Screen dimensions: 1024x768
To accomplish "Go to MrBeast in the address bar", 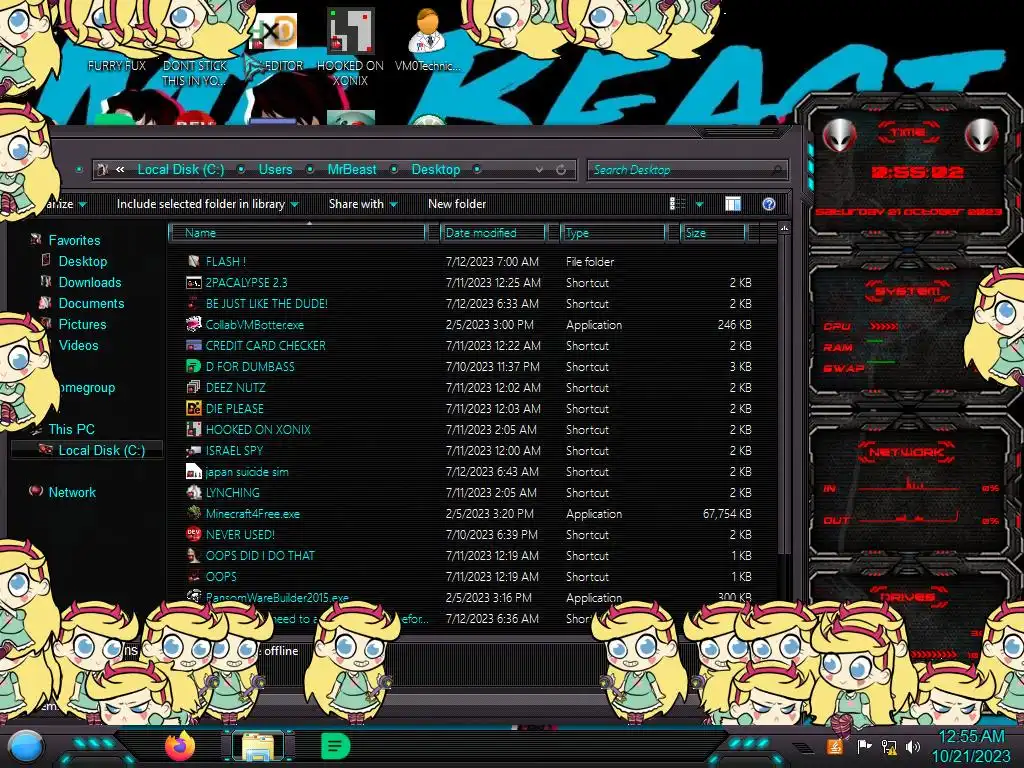I will pyautogui.click(x=352, y=170).
